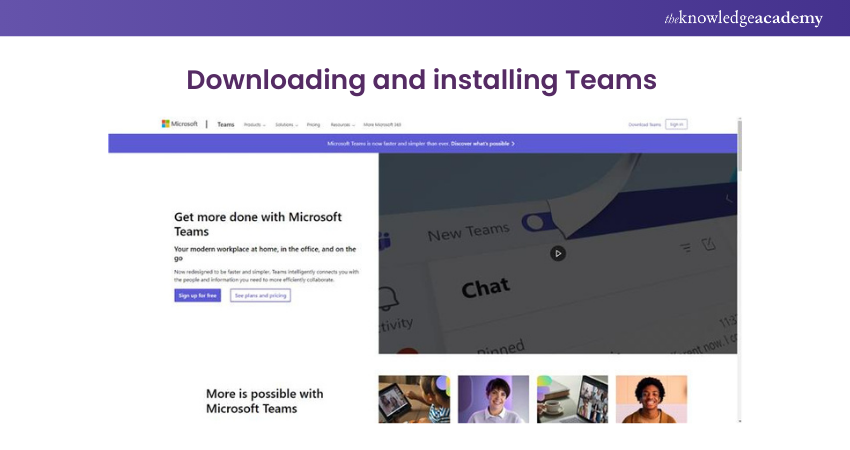Click the Teams logo icon beside New Teams

click(385, 242)
